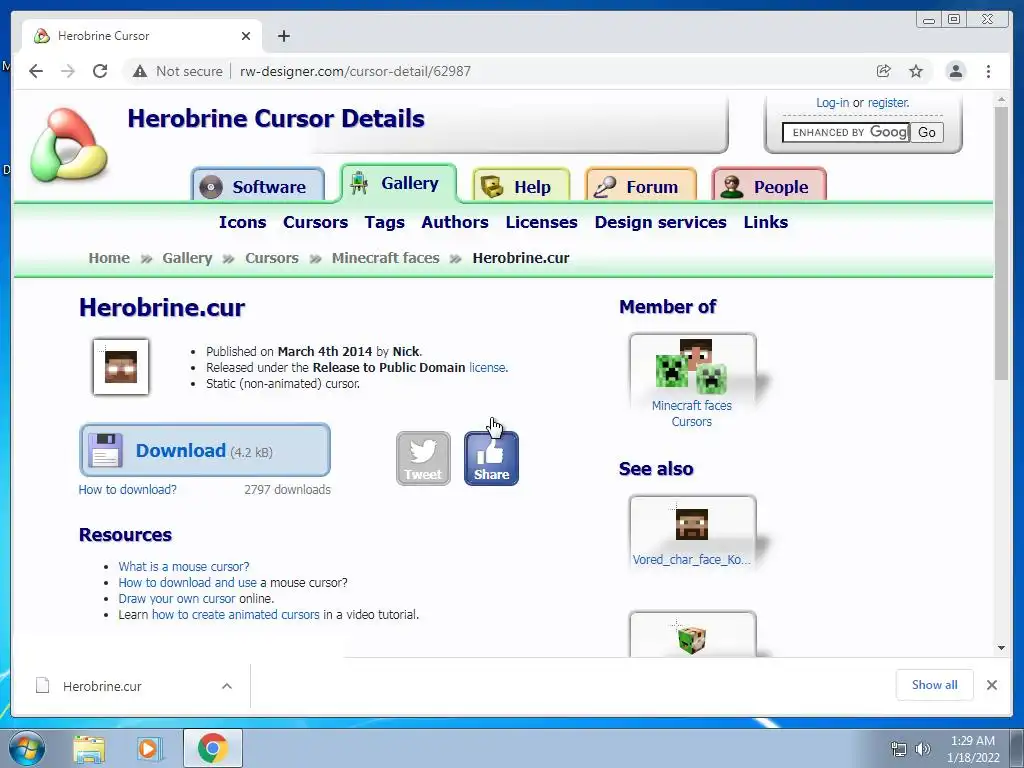The height and width of the screenshot is (768, 1024).
Task: Open the downloaded Herobrine.cur file
Action: pyautogui.click(x=103, y=686)
